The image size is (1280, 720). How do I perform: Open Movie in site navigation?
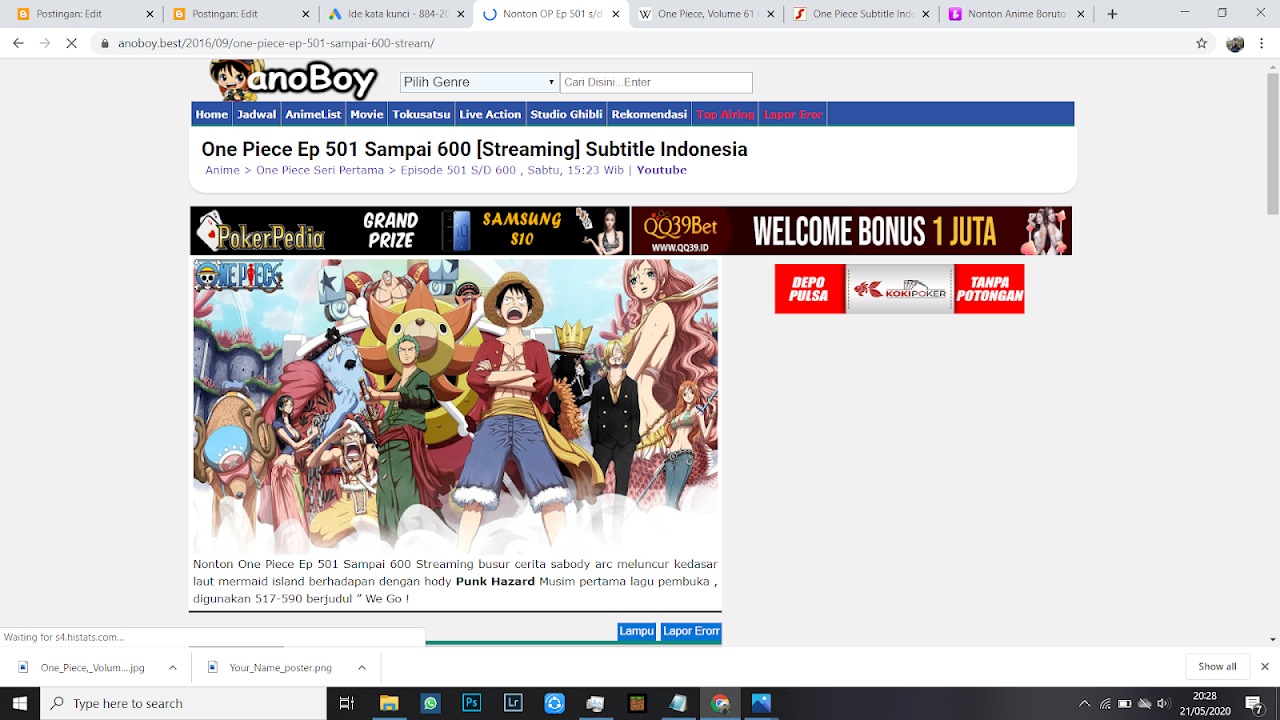point(367,114)
